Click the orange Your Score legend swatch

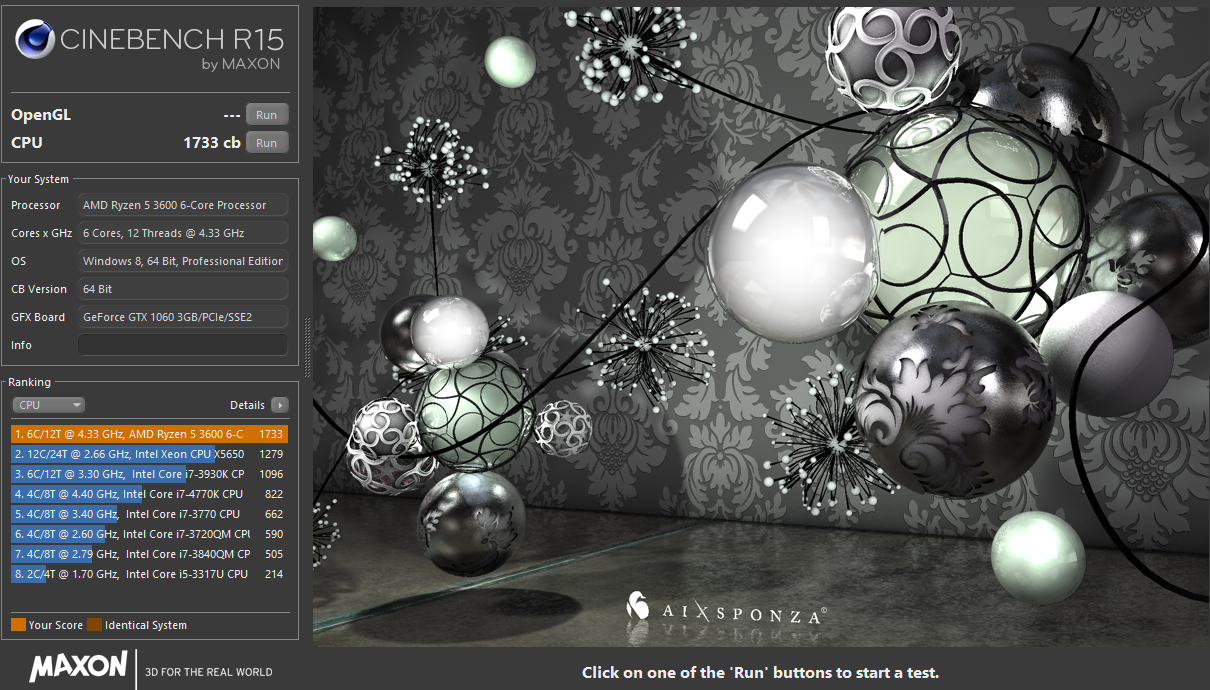pyautogui.click(x=18, y=625)
